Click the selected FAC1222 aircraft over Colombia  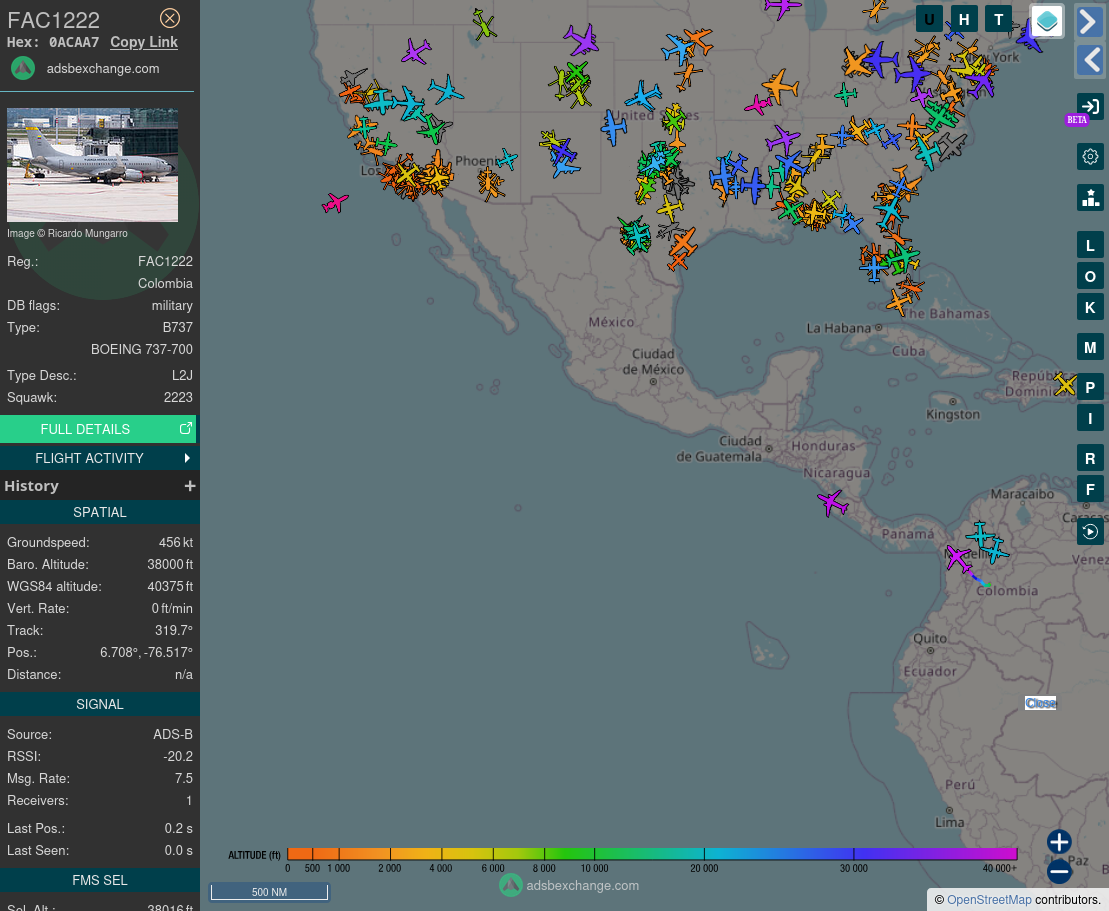pyautogui.click(x=959, y=557)
